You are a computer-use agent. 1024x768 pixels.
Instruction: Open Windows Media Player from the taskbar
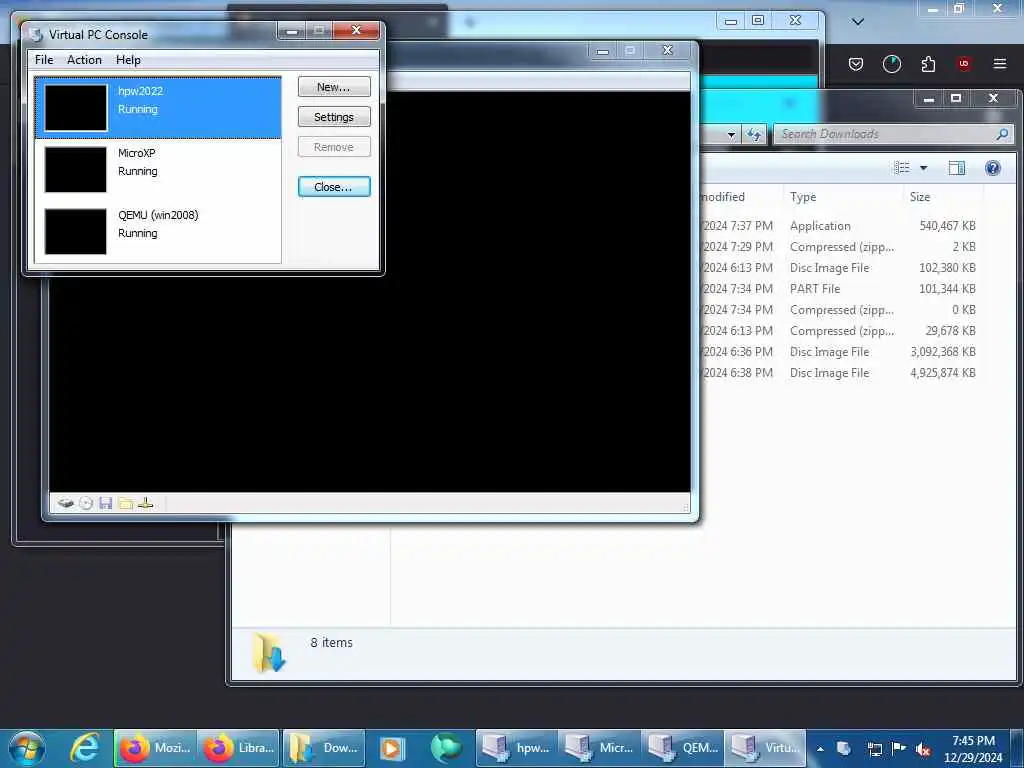pos(392,748)
